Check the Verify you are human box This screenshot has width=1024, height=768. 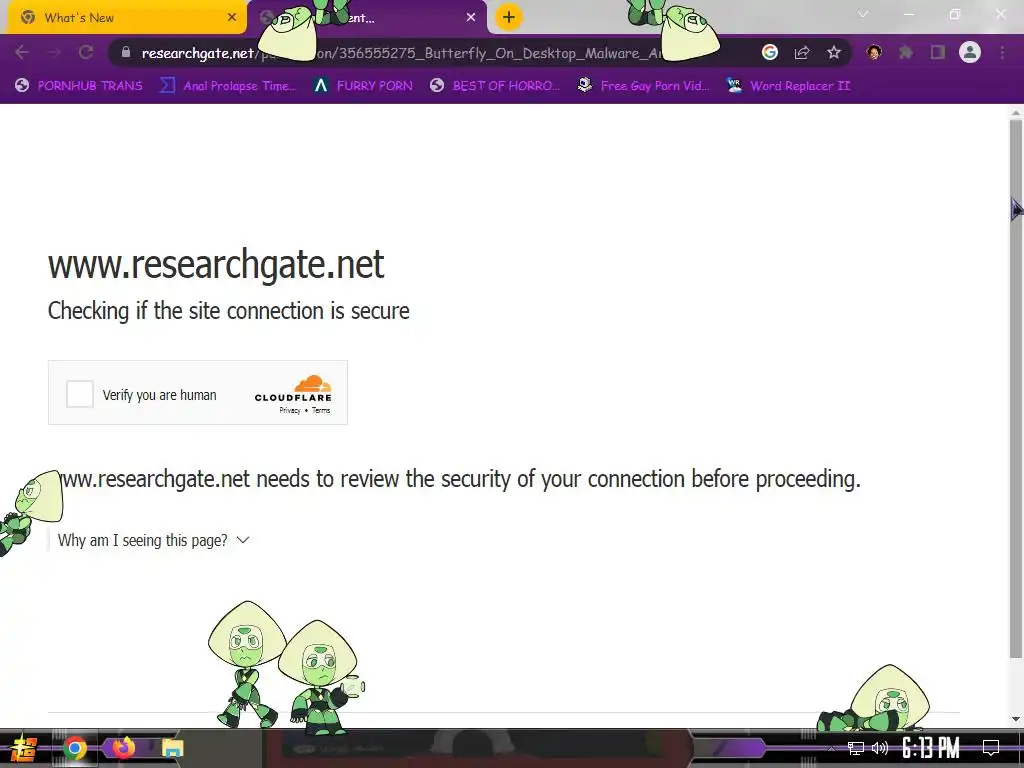tap(80, 394)
